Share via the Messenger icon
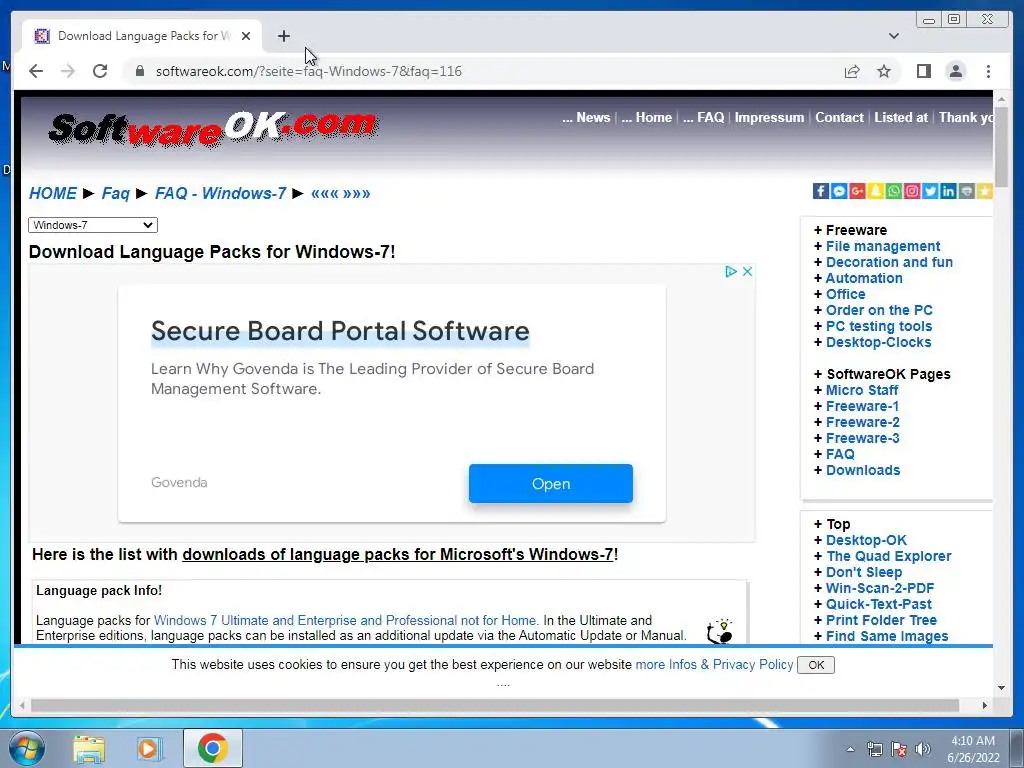 tap(839, 191)
